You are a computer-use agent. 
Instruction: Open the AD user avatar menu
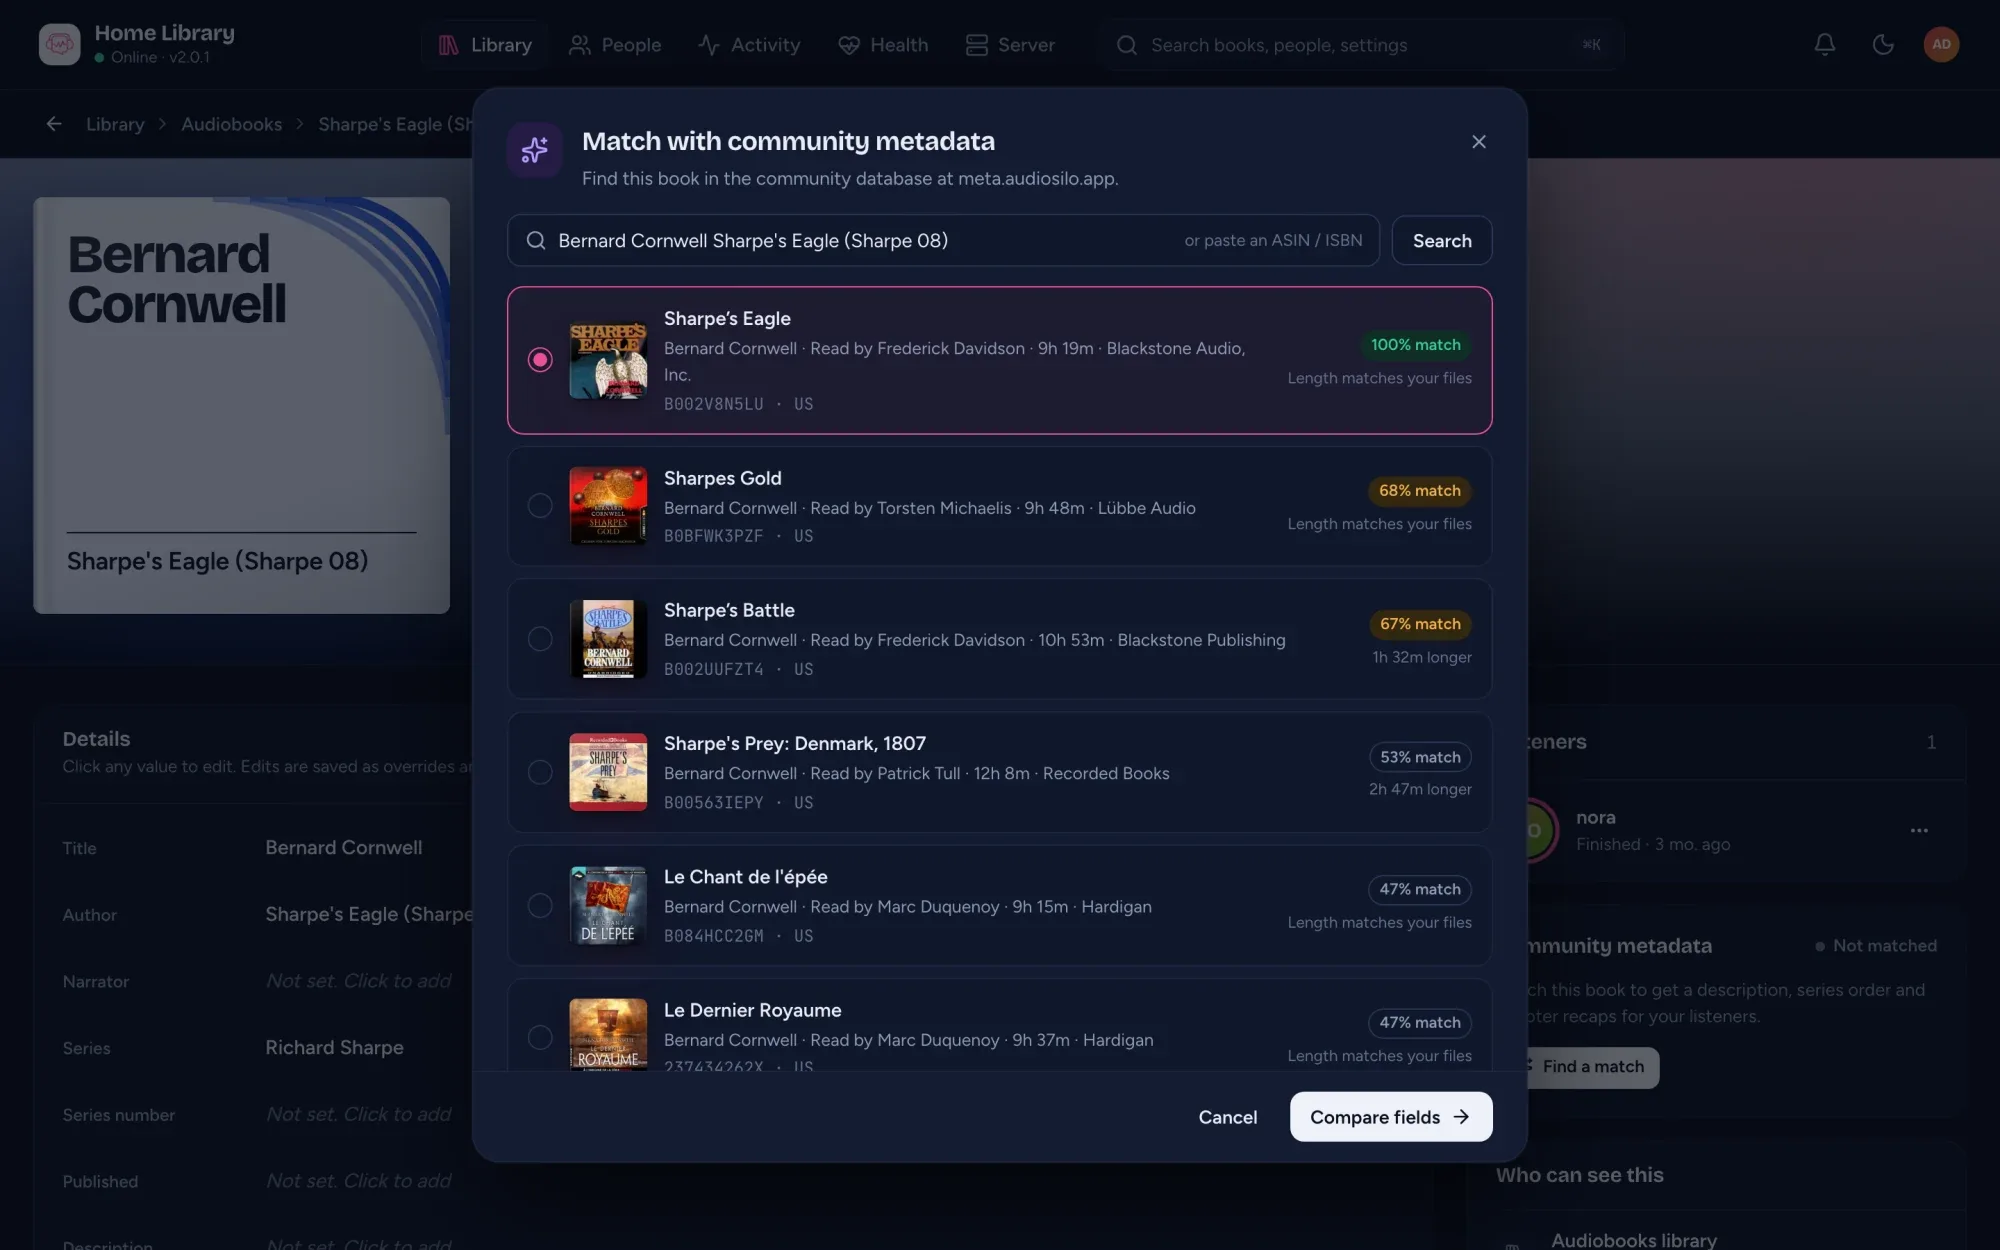[1941, 44]
